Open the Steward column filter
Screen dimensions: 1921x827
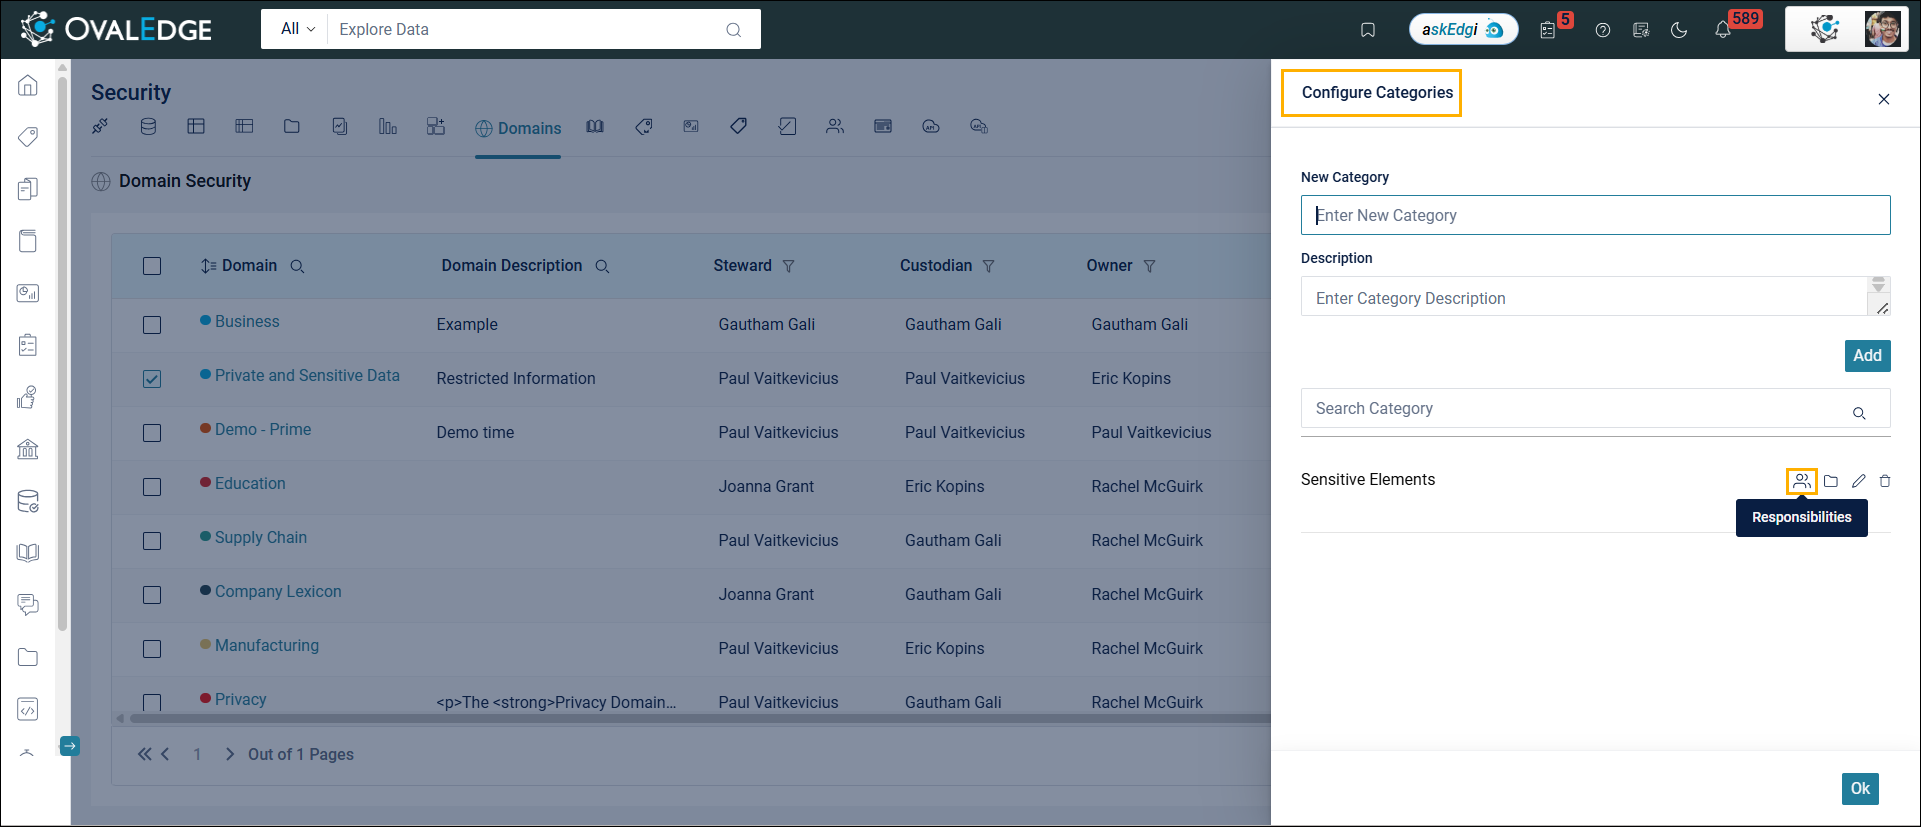(788, 266)
